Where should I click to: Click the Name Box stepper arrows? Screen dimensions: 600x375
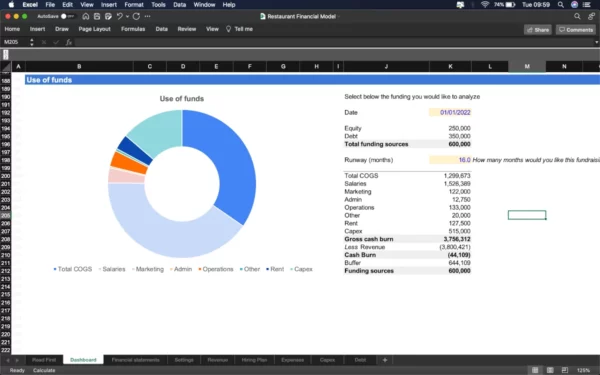32,42
